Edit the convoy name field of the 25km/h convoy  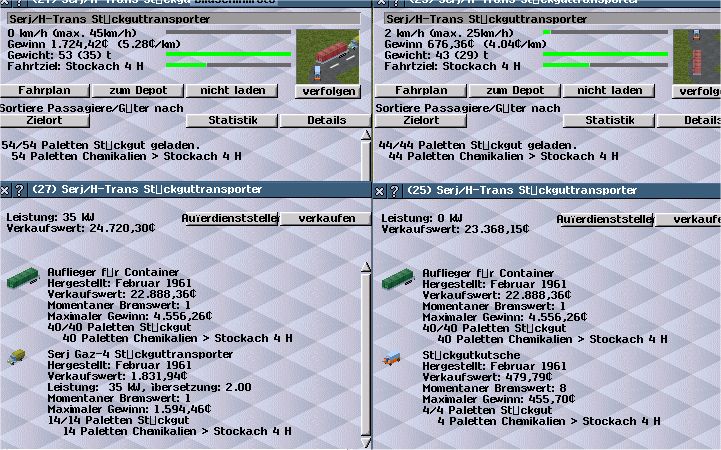pyautogui.click(x=552, y=19)
